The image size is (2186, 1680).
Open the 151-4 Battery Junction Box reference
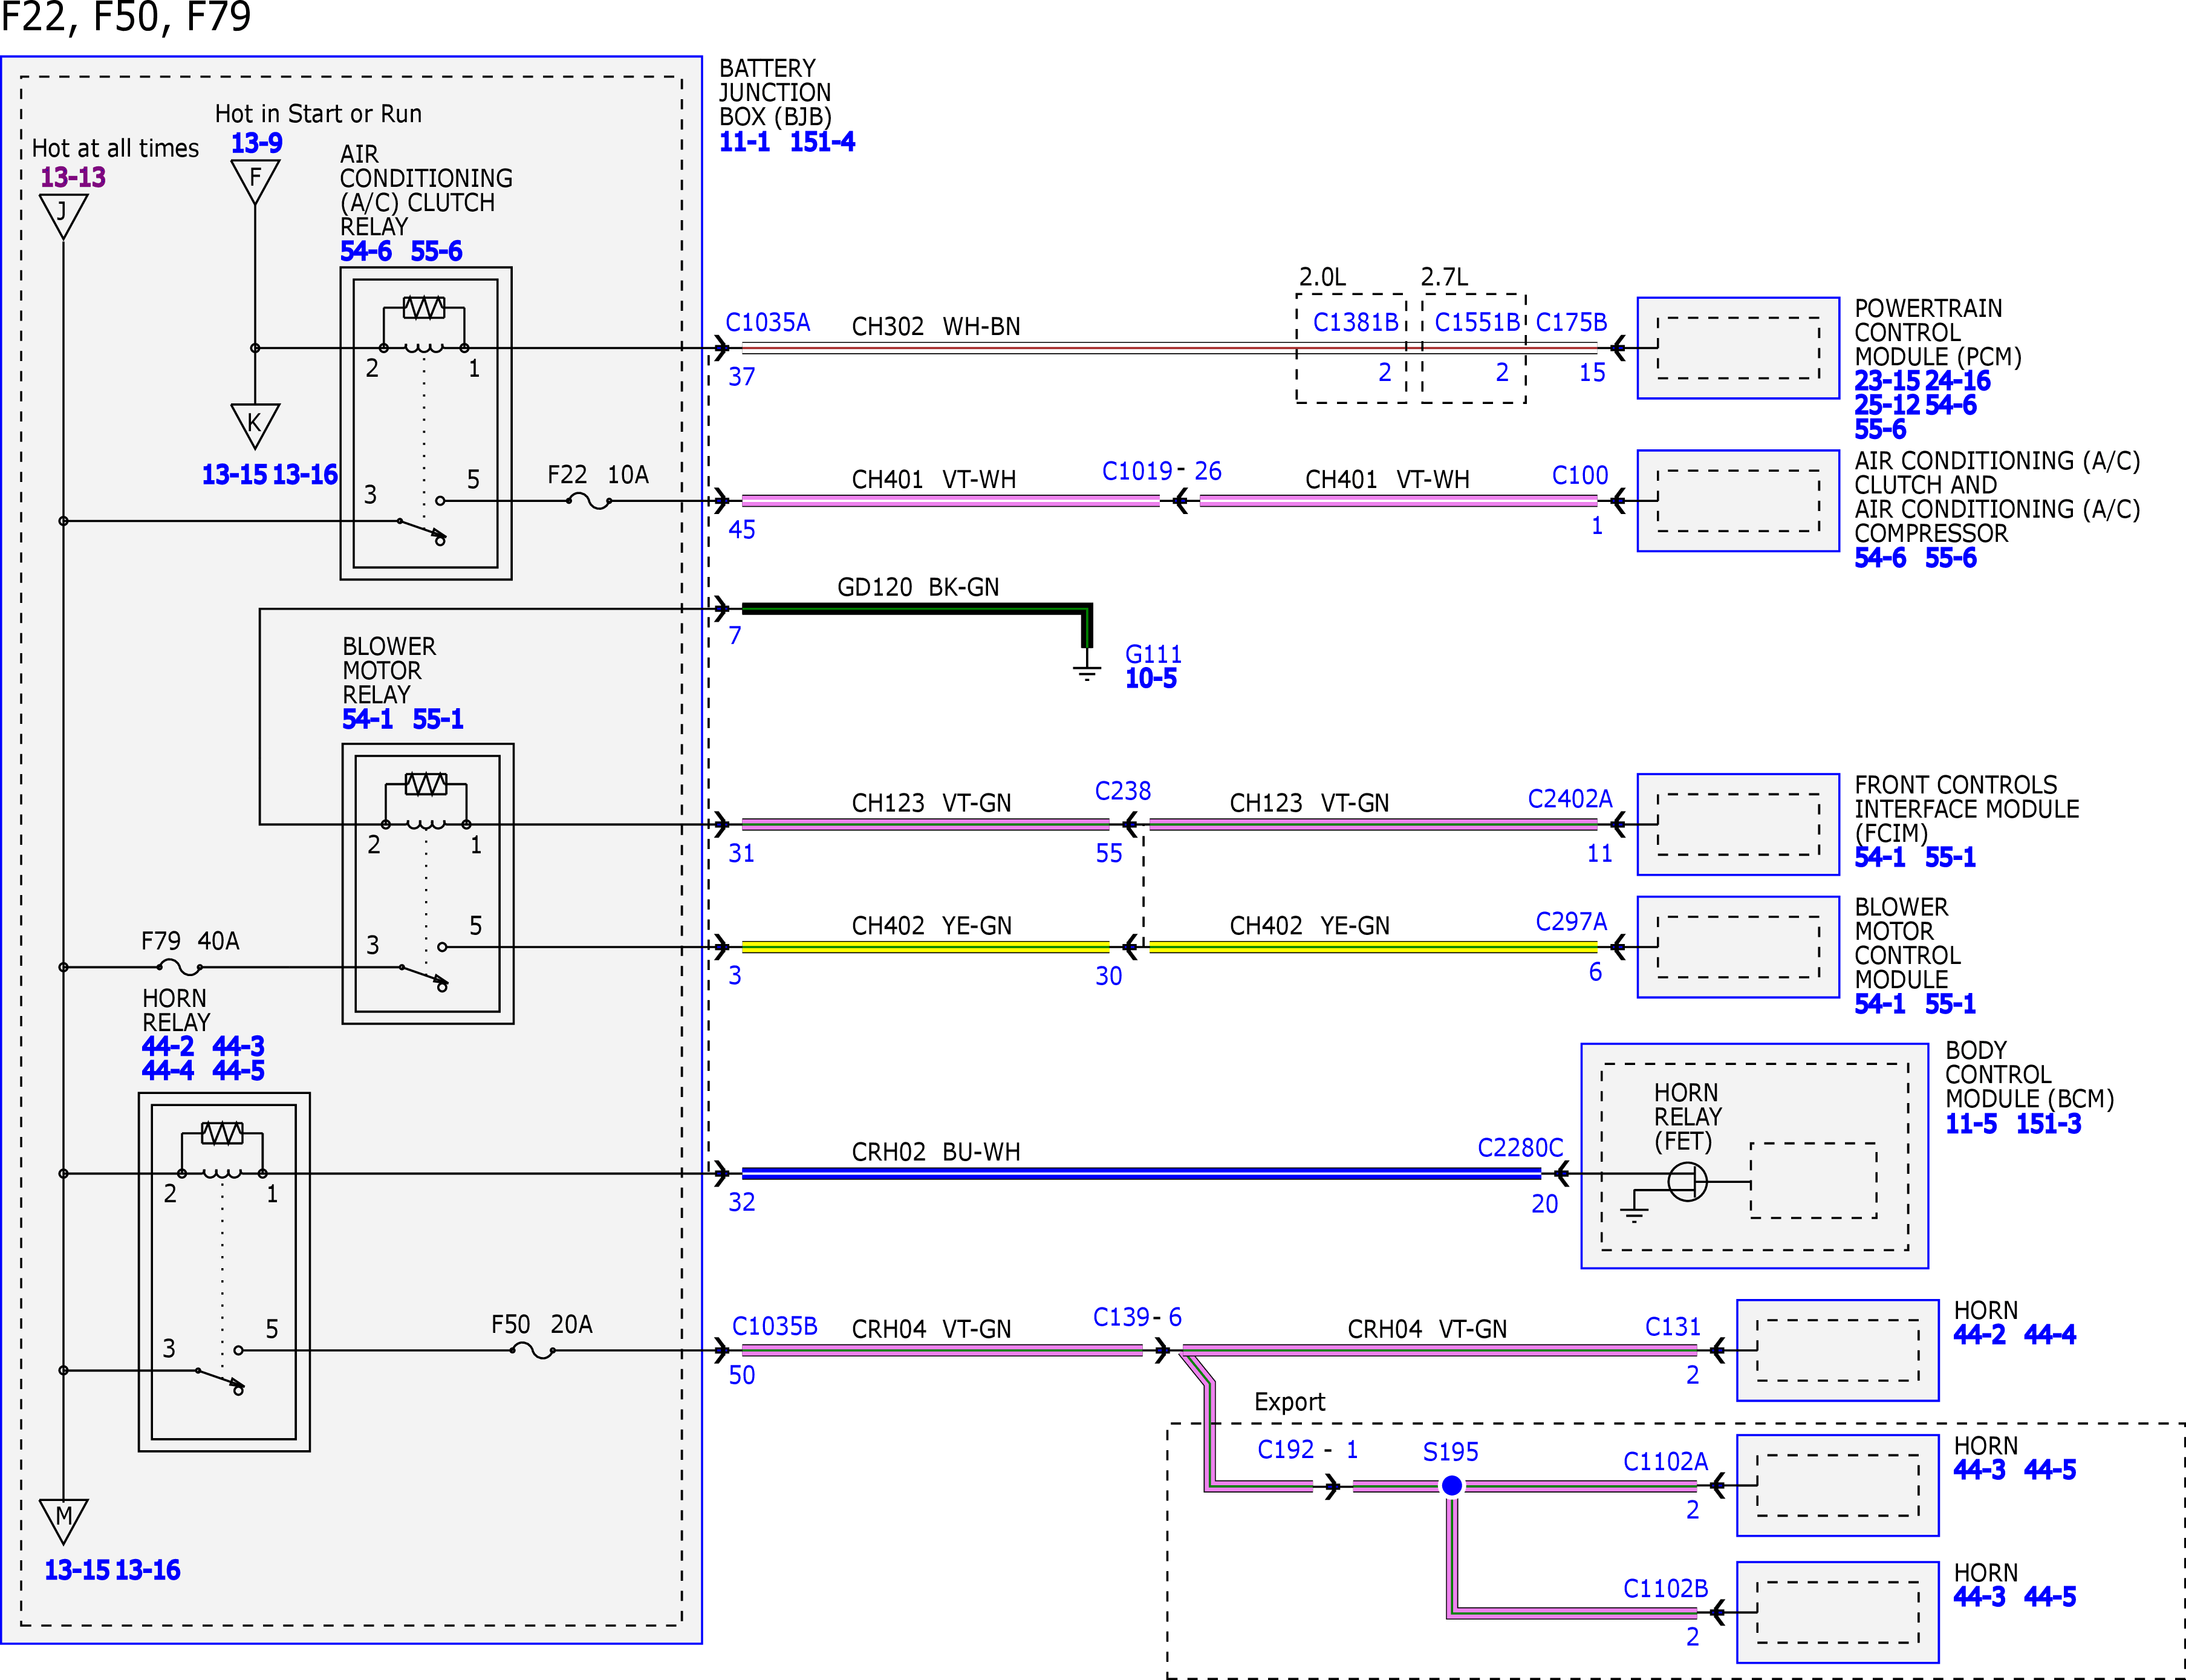(822, 142)
